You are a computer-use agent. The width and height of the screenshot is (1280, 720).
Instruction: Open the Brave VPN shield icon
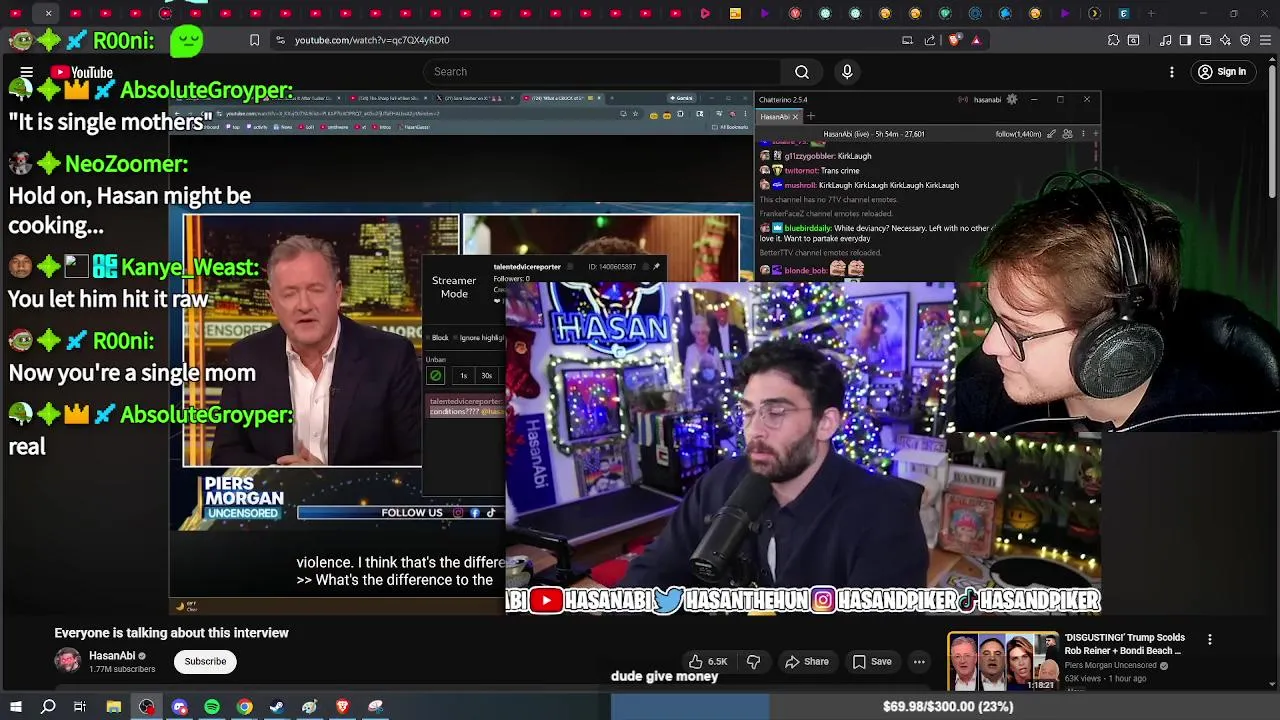(x=1245, y=40)
